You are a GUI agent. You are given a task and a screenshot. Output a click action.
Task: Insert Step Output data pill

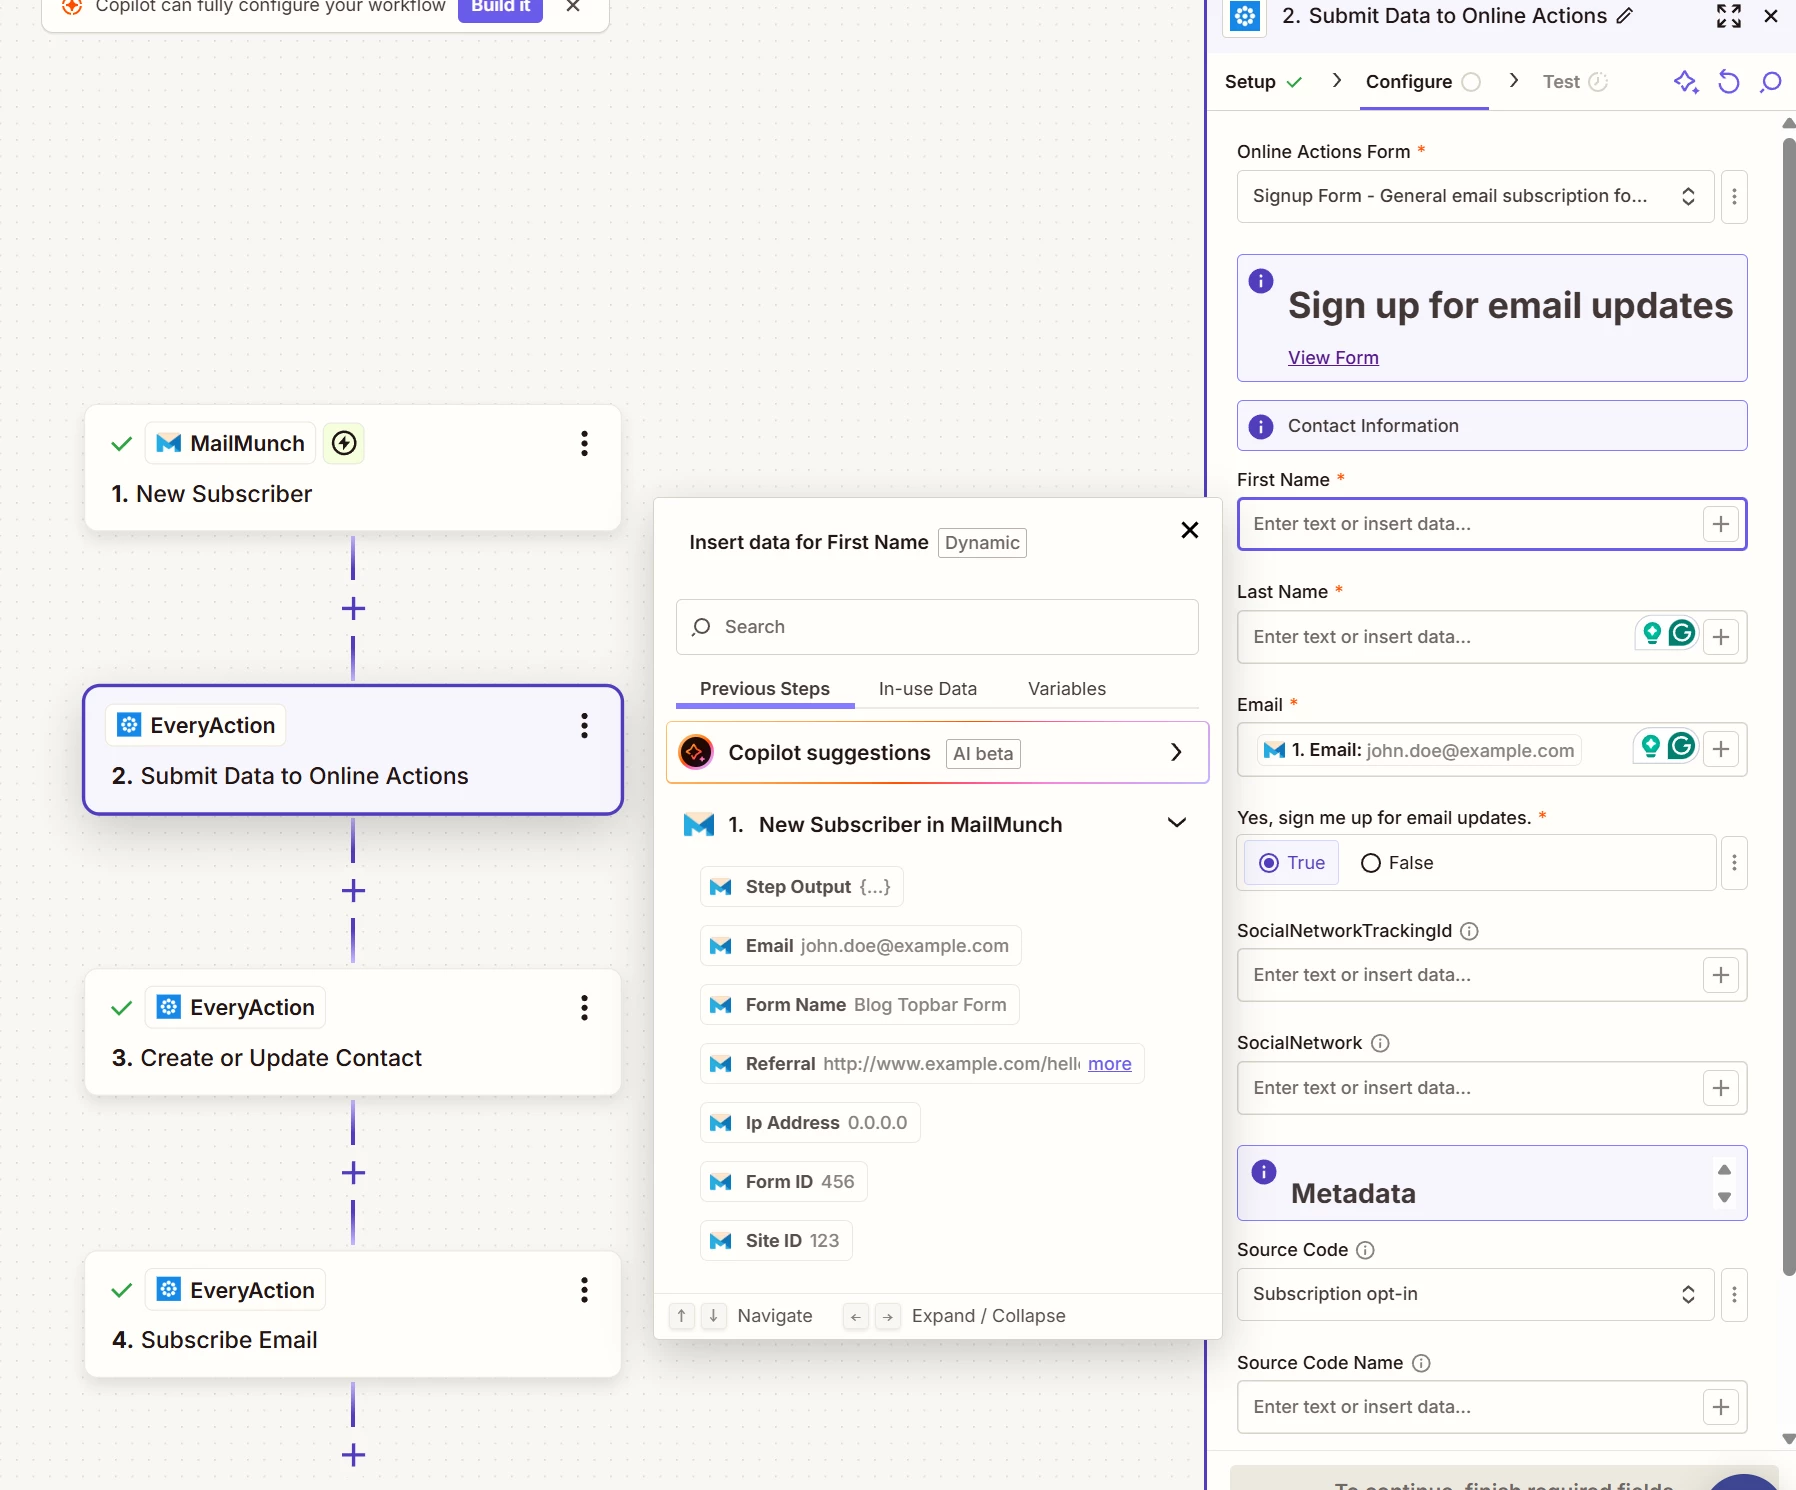[x=802, y=887]
